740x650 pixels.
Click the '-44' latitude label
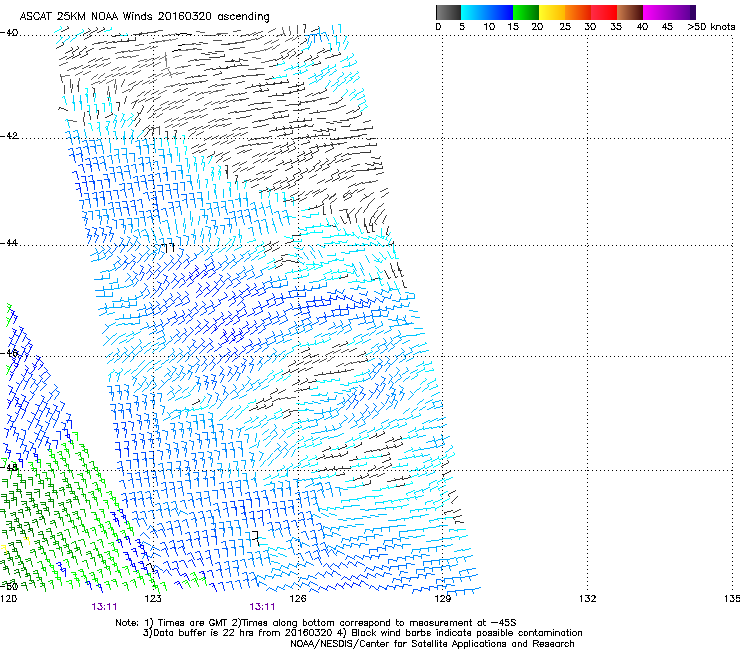[x=9, y=243]
